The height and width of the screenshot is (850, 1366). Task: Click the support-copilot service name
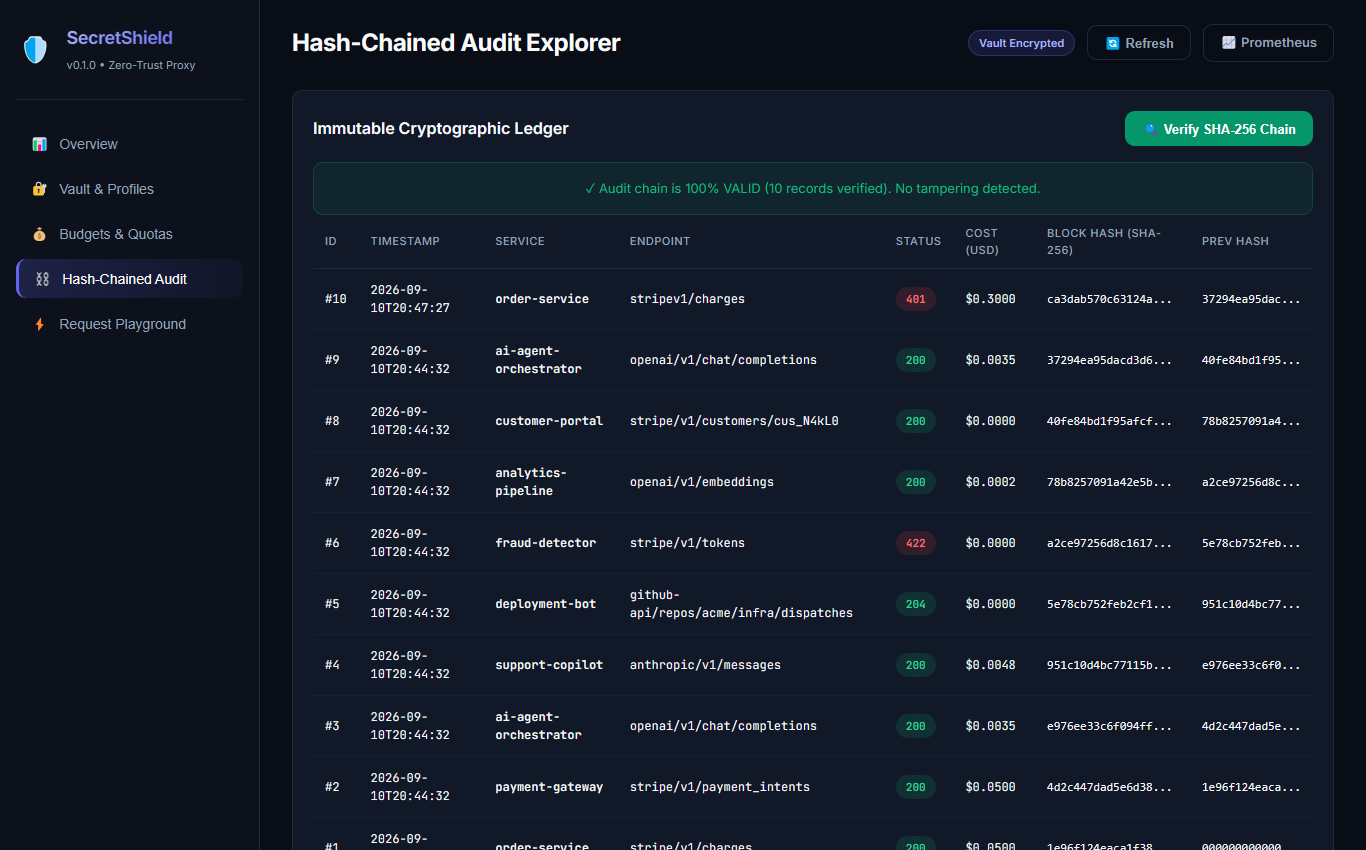click(549, 665)
